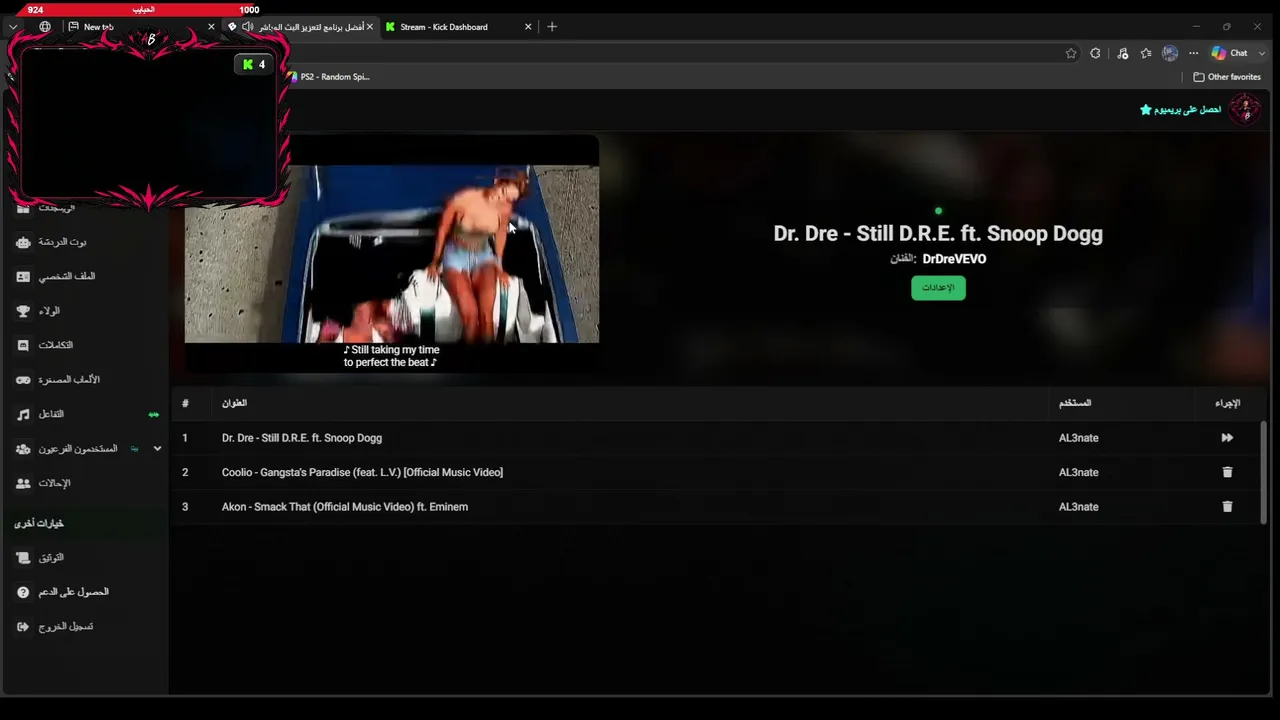Open the Copilot Chat button
Image resolution: width=1280 pixels, height=720 pixels.
coord(1229,53)
